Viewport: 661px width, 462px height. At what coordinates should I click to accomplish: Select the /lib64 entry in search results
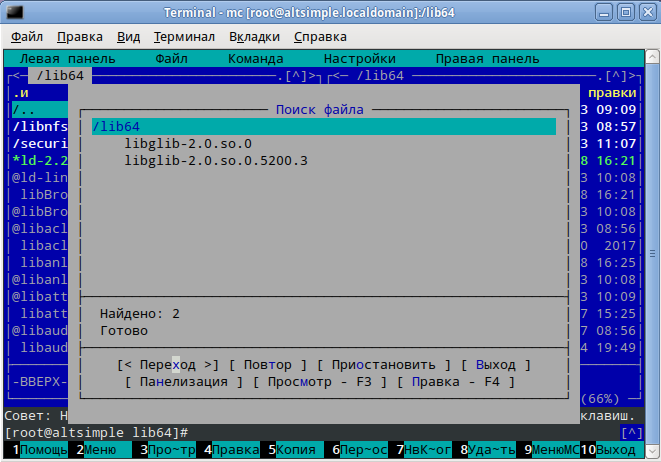coord(116,127)
